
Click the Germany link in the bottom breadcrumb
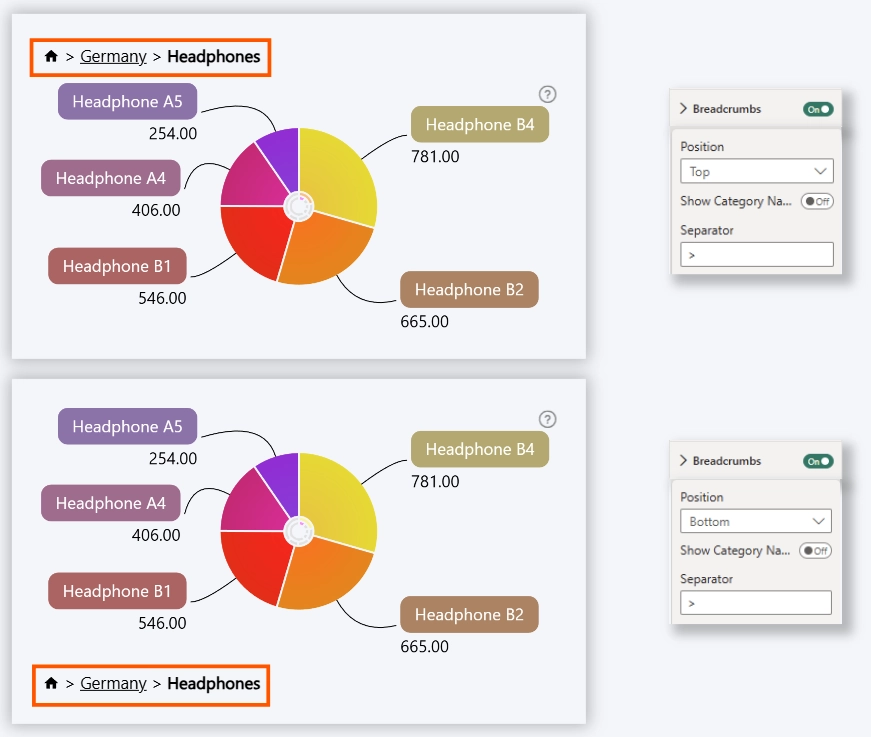[x=113, y=684]
